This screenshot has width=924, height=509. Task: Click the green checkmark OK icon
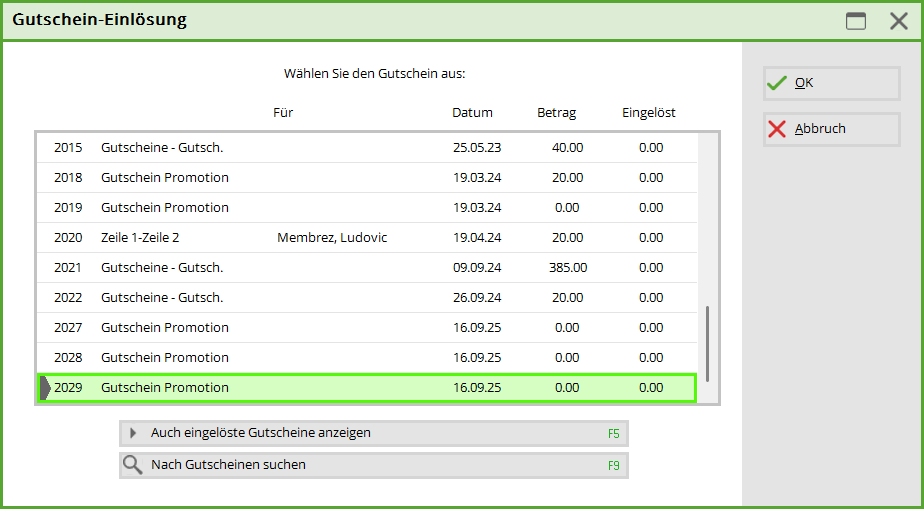(777, 84)
